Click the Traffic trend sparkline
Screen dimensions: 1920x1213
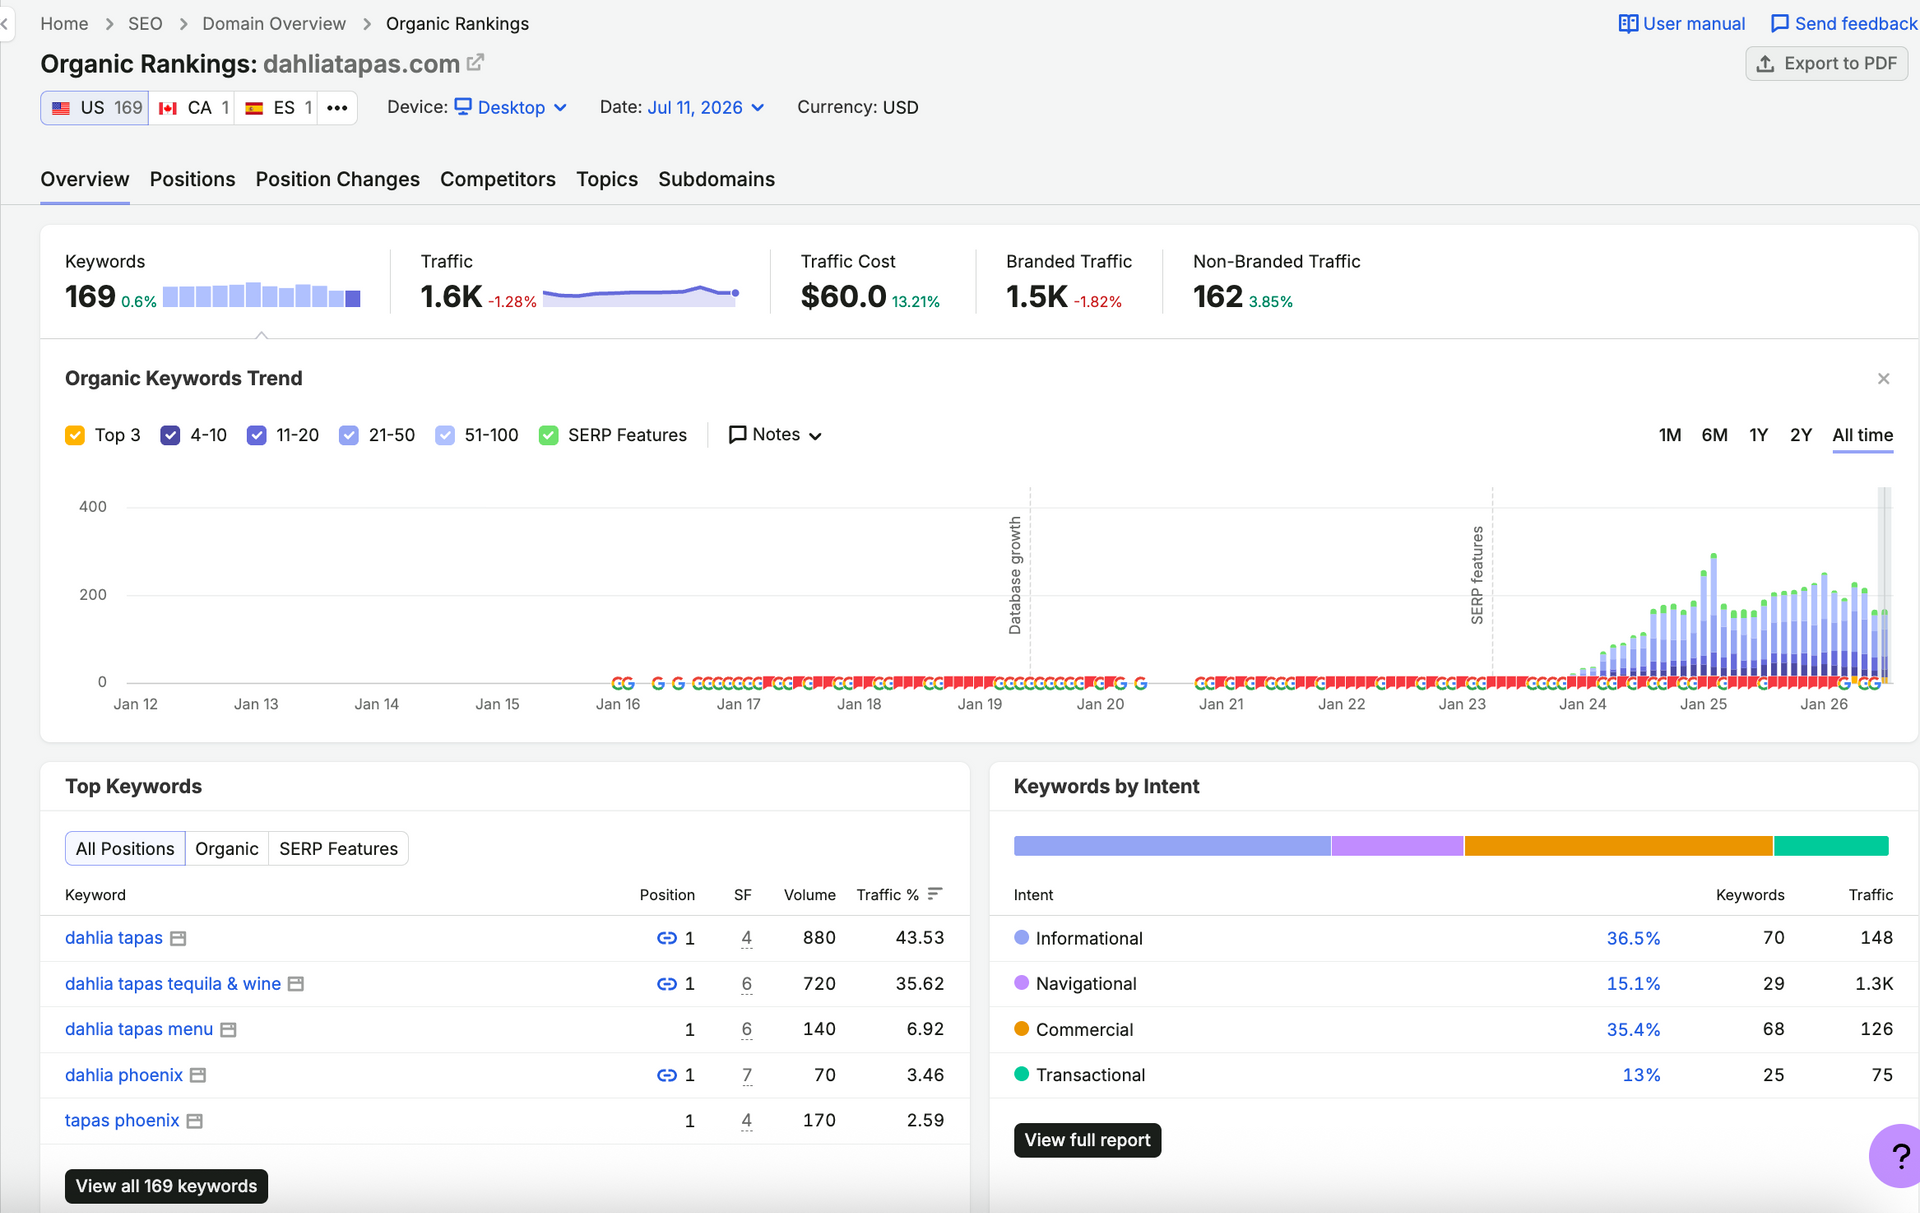point(641,295)
